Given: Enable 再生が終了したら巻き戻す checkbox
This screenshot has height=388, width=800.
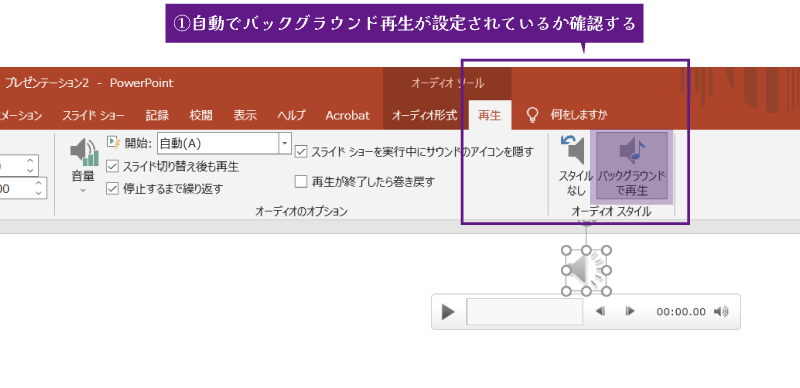Looking at the screenshot, I should pos(301,181).
